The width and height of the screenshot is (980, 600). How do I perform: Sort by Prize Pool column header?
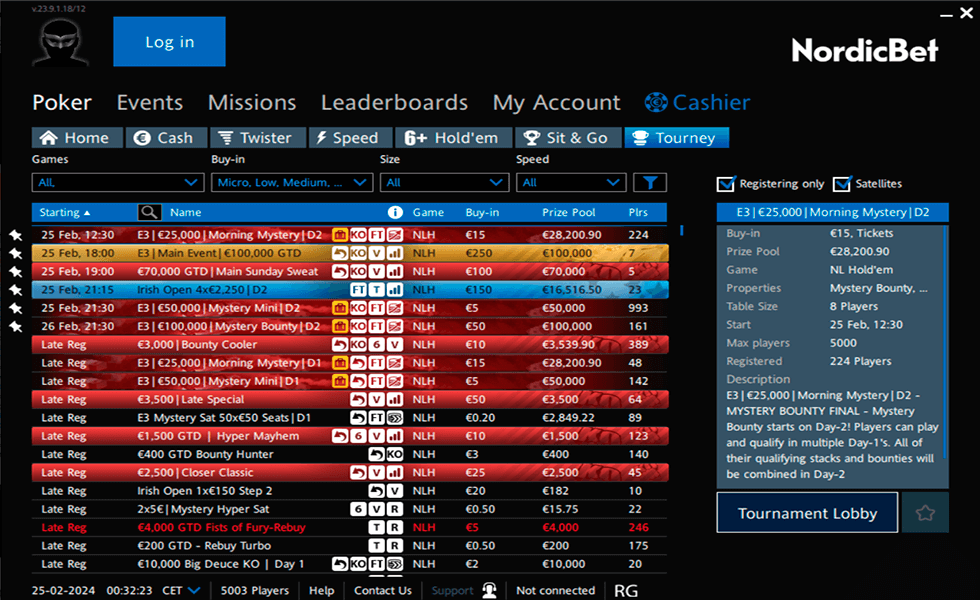point(568,212)
